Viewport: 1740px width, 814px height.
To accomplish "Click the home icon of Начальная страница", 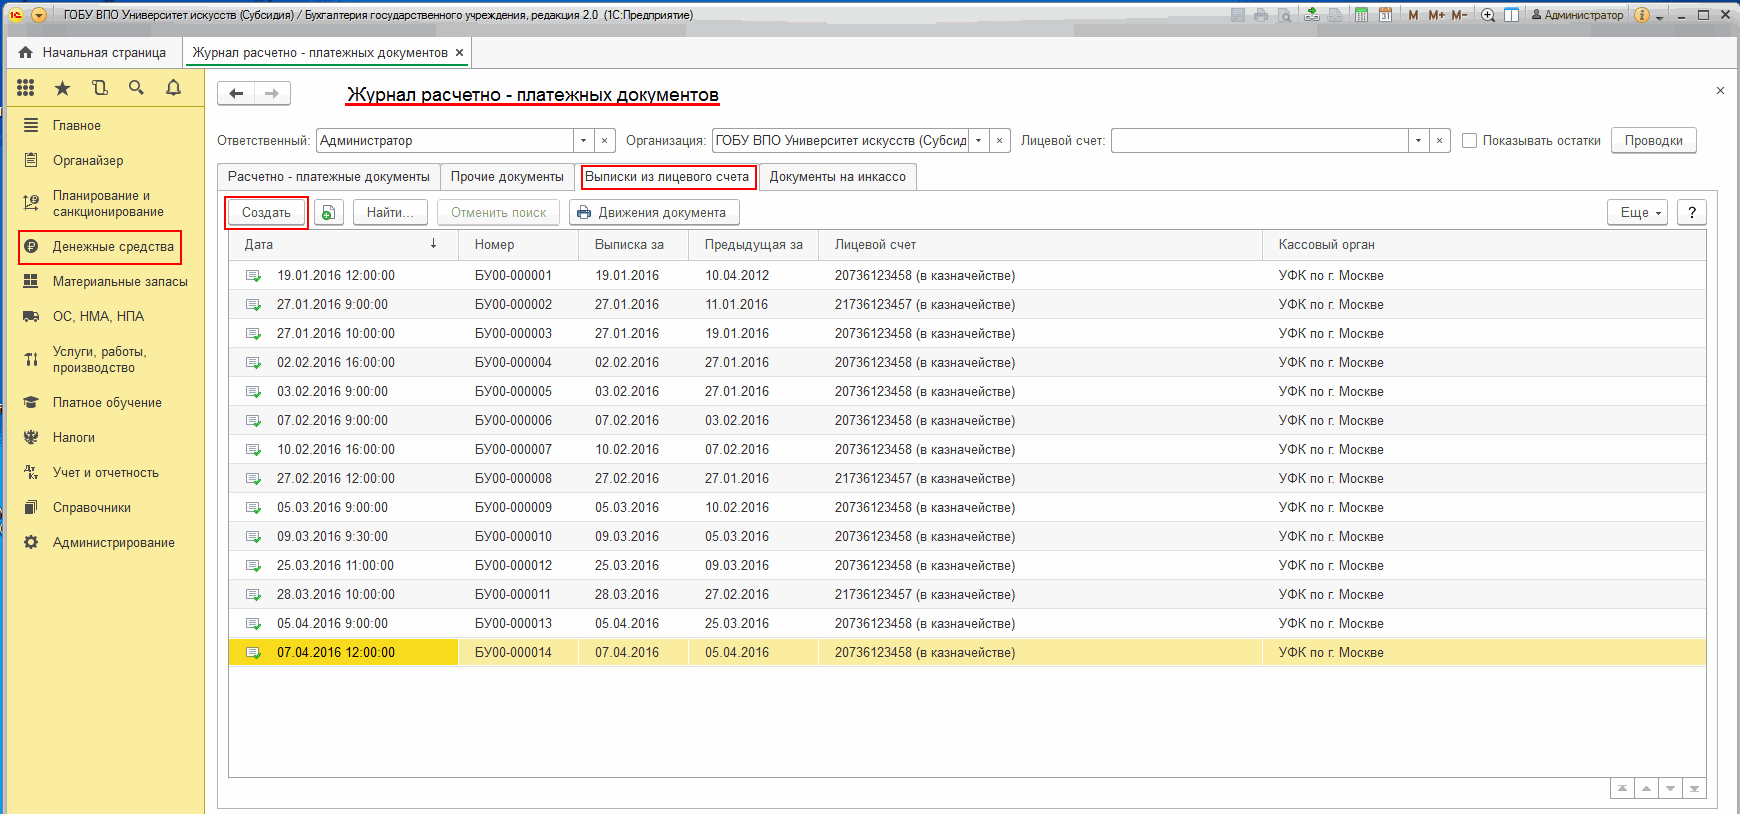I will coord(26,52).
